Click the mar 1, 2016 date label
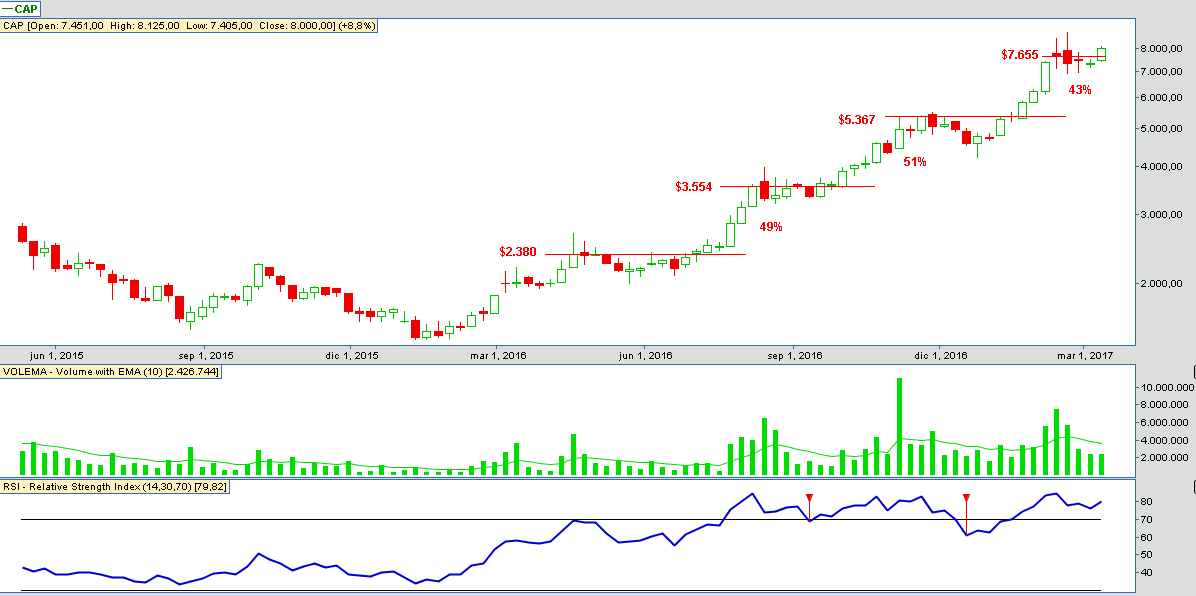1196x596 pixels. (499, 356)
